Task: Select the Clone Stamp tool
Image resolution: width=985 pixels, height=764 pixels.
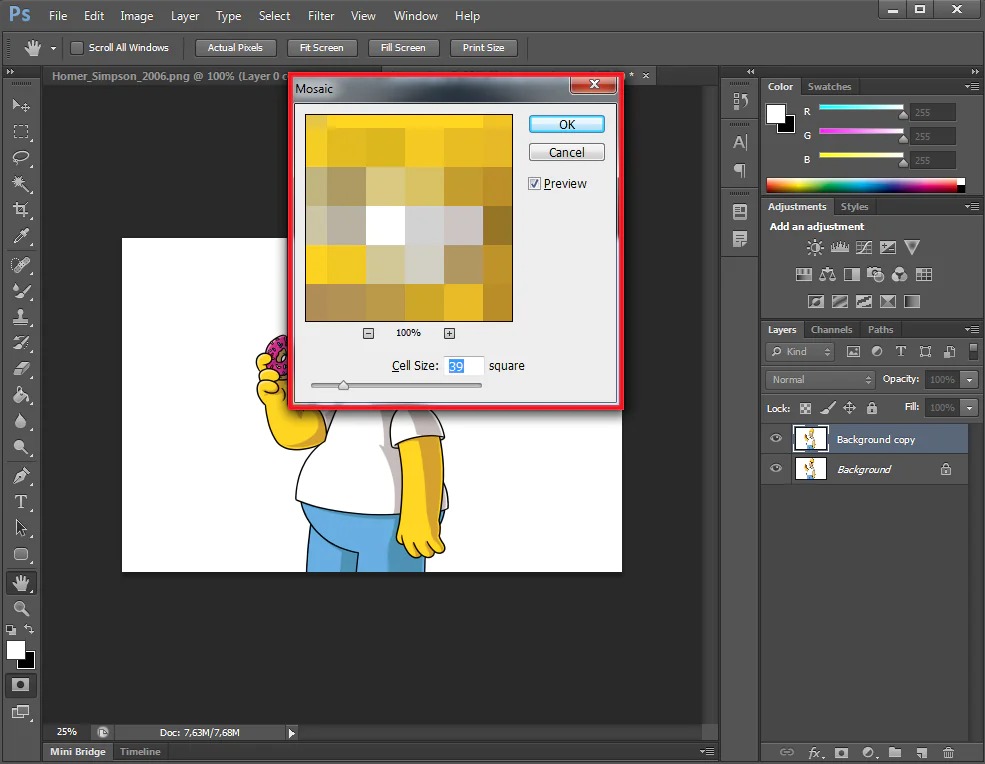Action: click(21, 317)
